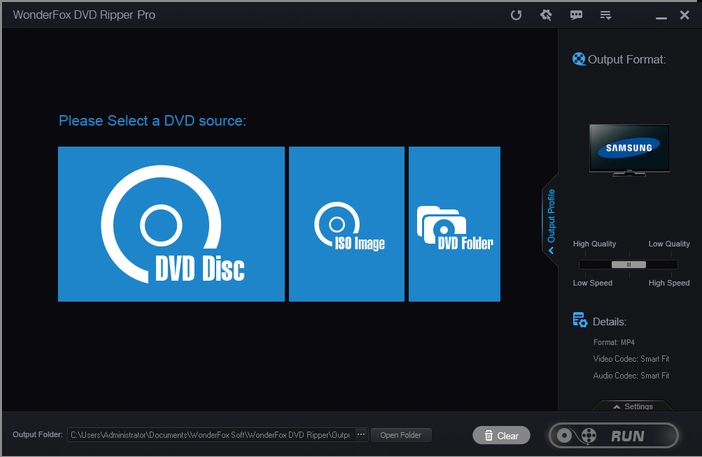Select DVD Folder as source

coord(454,224)
